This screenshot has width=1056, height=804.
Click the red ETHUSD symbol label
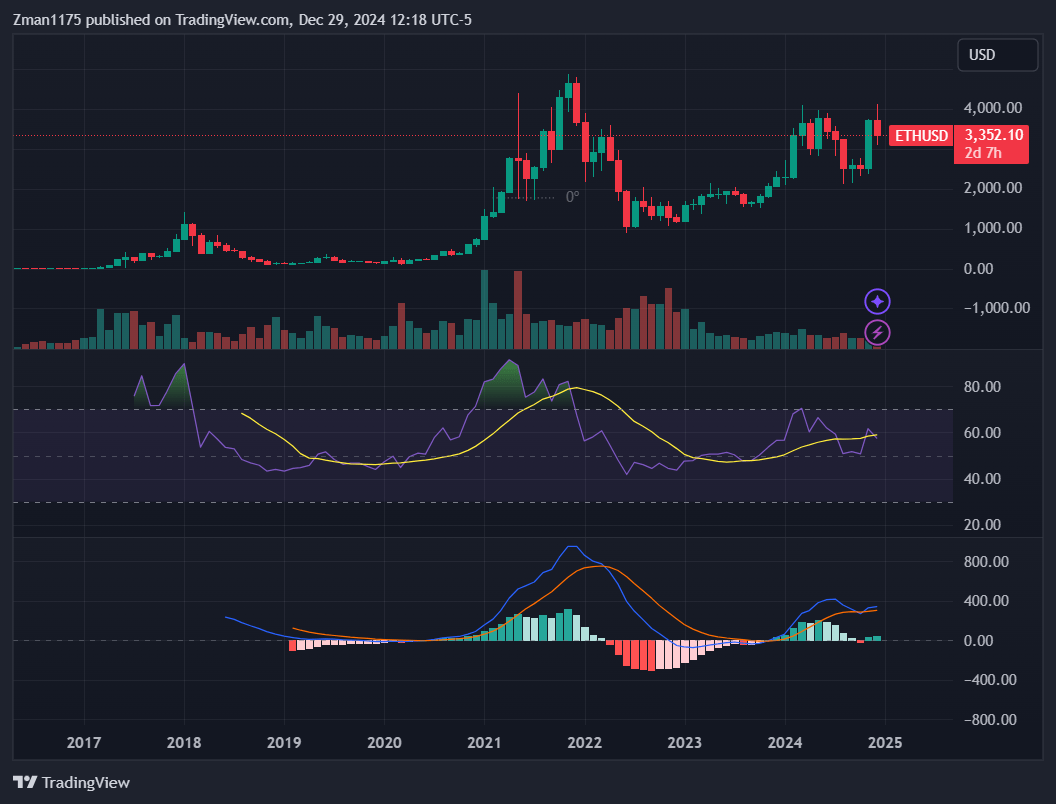[920, 135]
